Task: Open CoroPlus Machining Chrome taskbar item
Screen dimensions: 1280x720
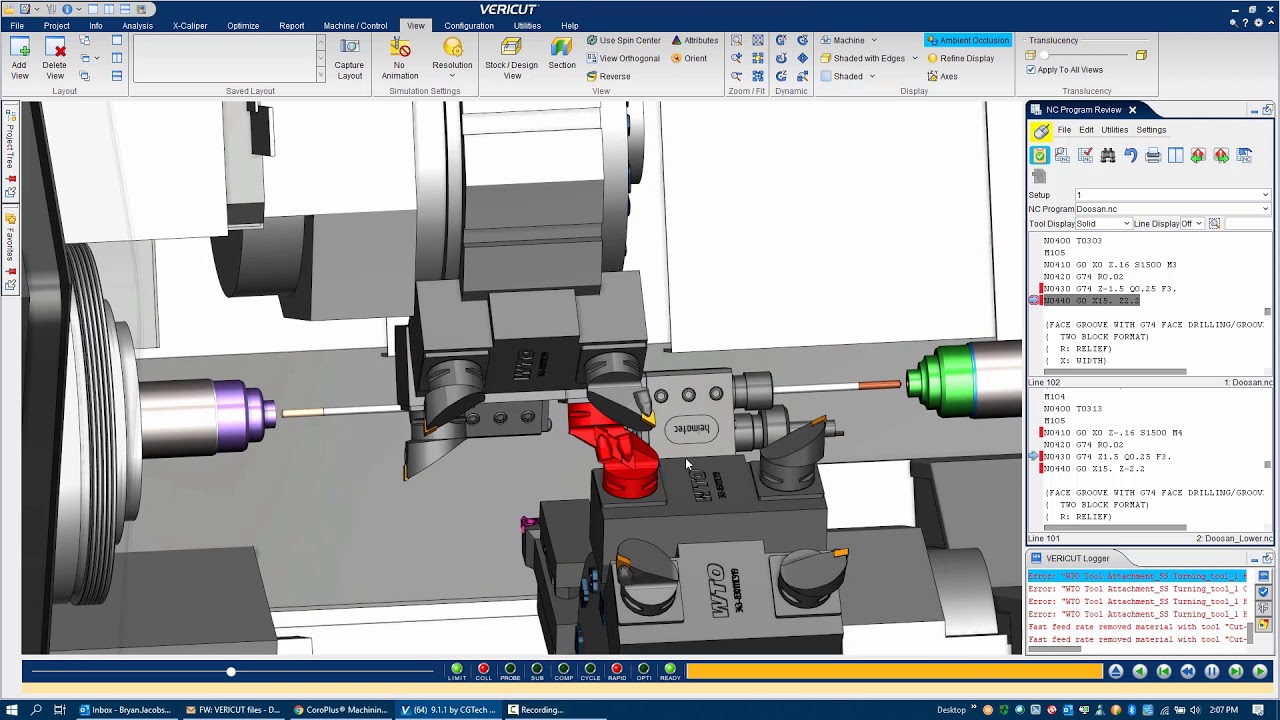Action: click(x=340, y=710)
